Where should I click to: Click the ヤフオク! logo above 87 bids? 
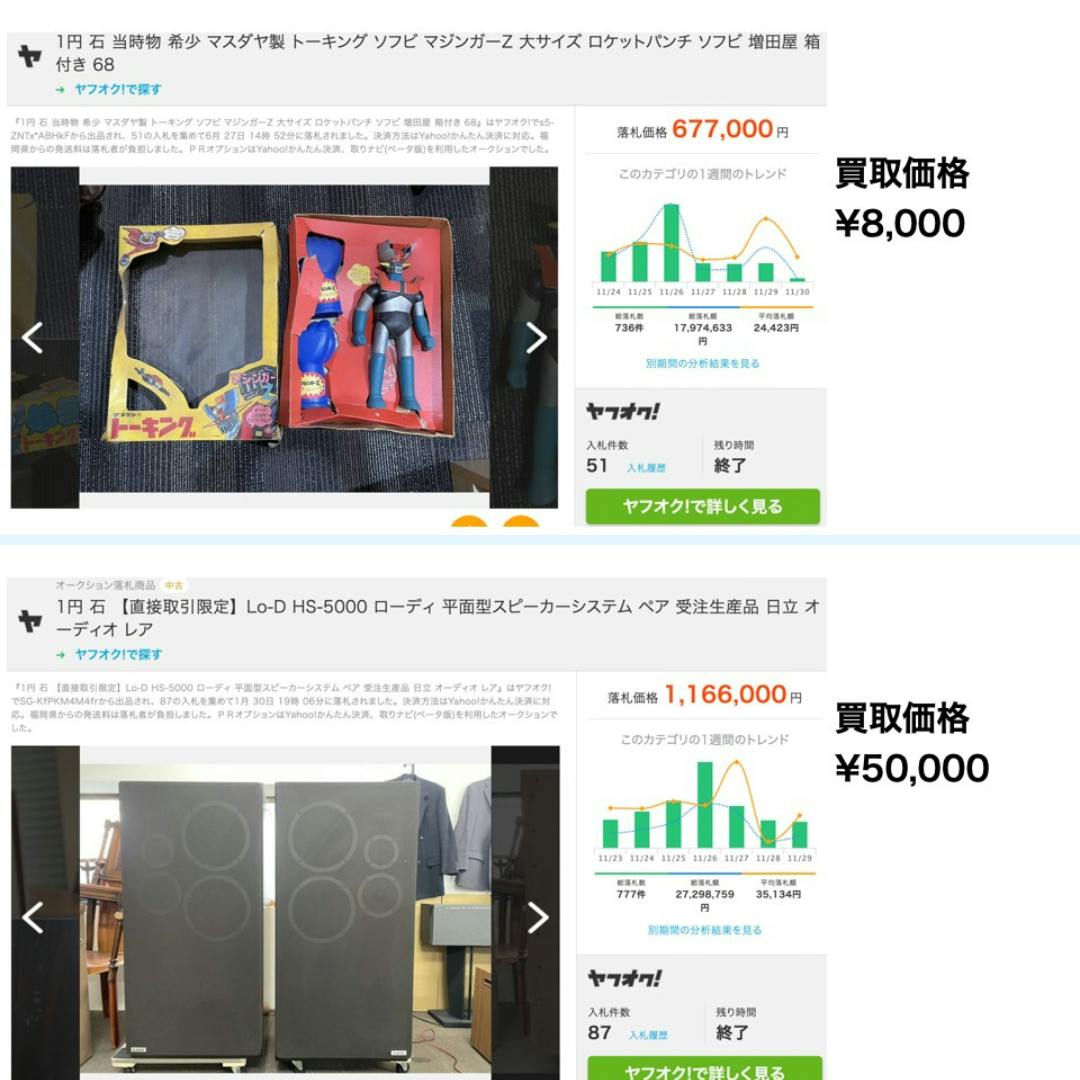(x=624, y=978)
